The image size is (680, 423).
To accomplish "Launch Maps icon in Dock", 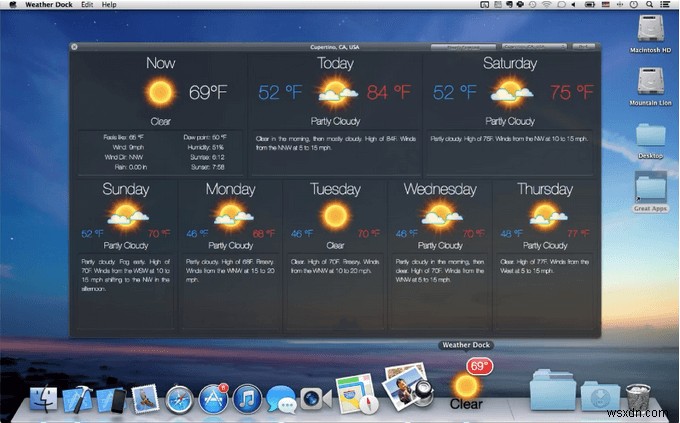I will [356, 393].
